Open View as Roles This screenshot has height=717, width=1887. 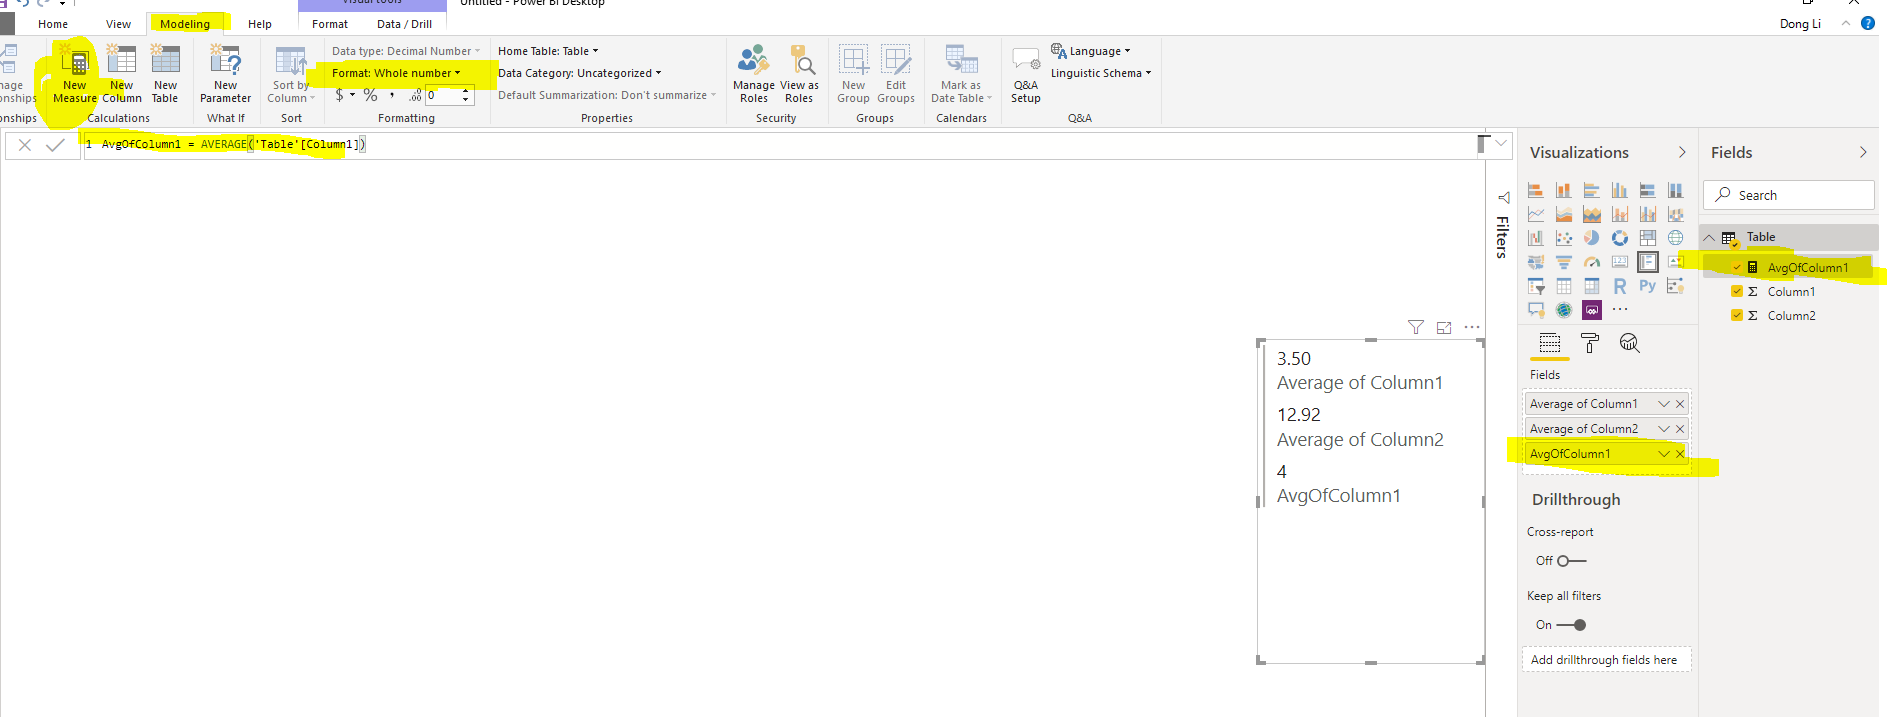point(799,74)
